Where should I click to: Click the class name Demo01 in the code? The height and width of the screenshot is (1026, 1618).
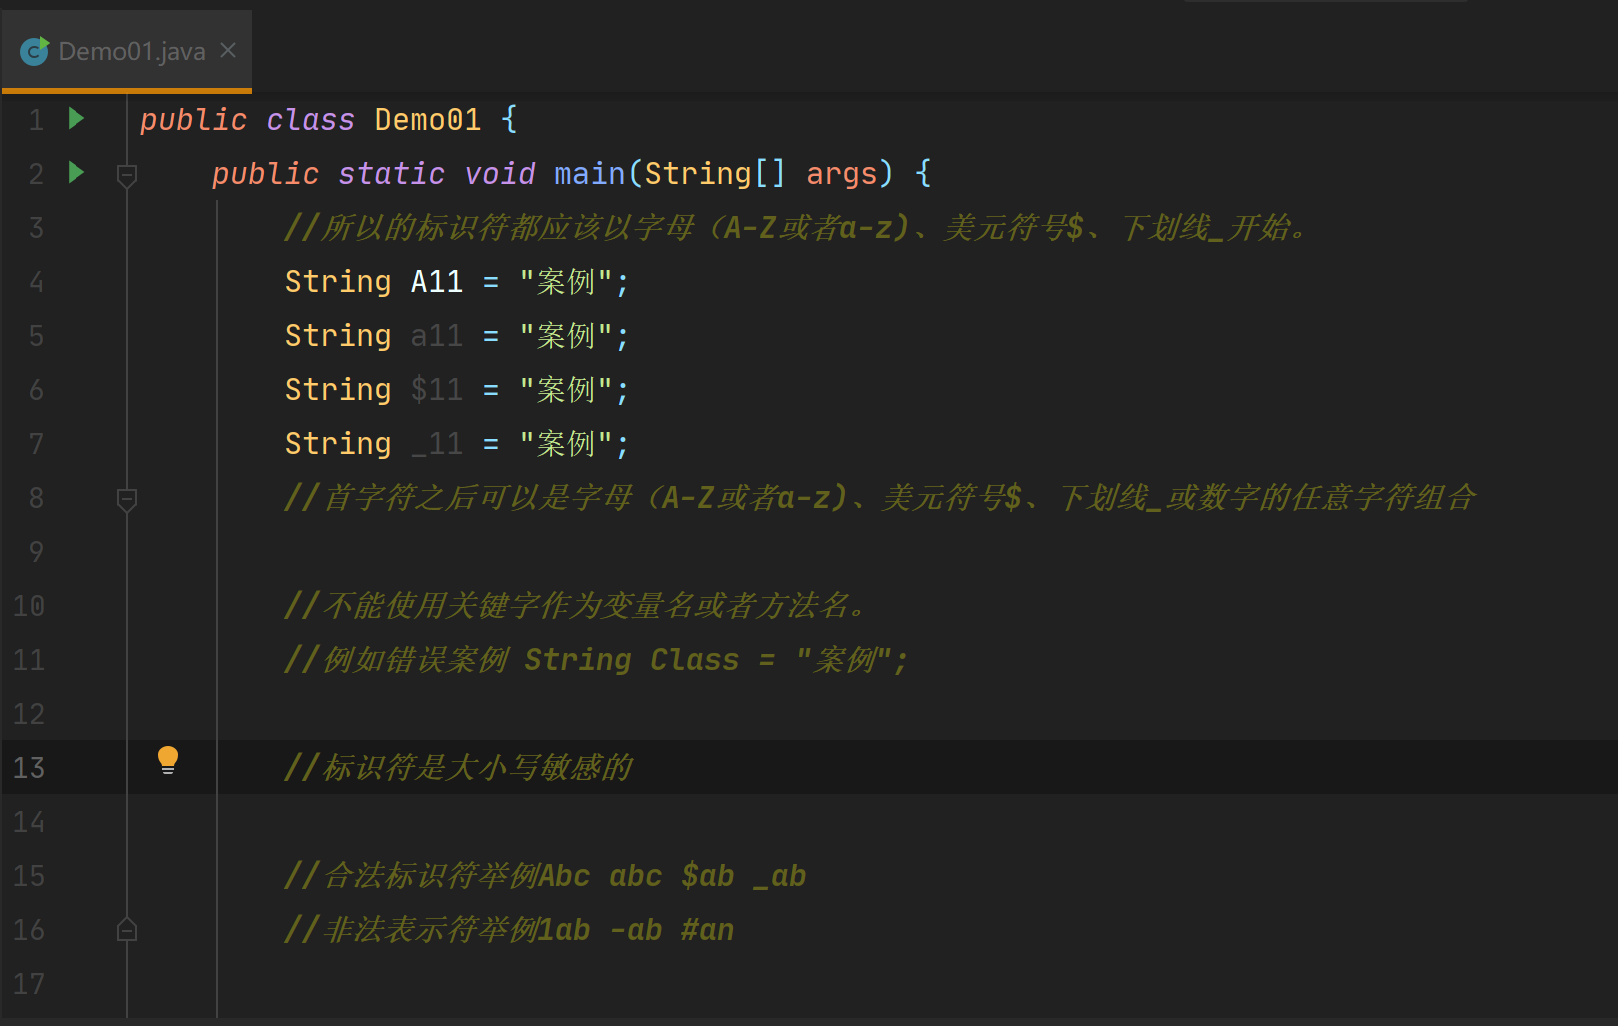pyautogui.click(x=427, y=120)
